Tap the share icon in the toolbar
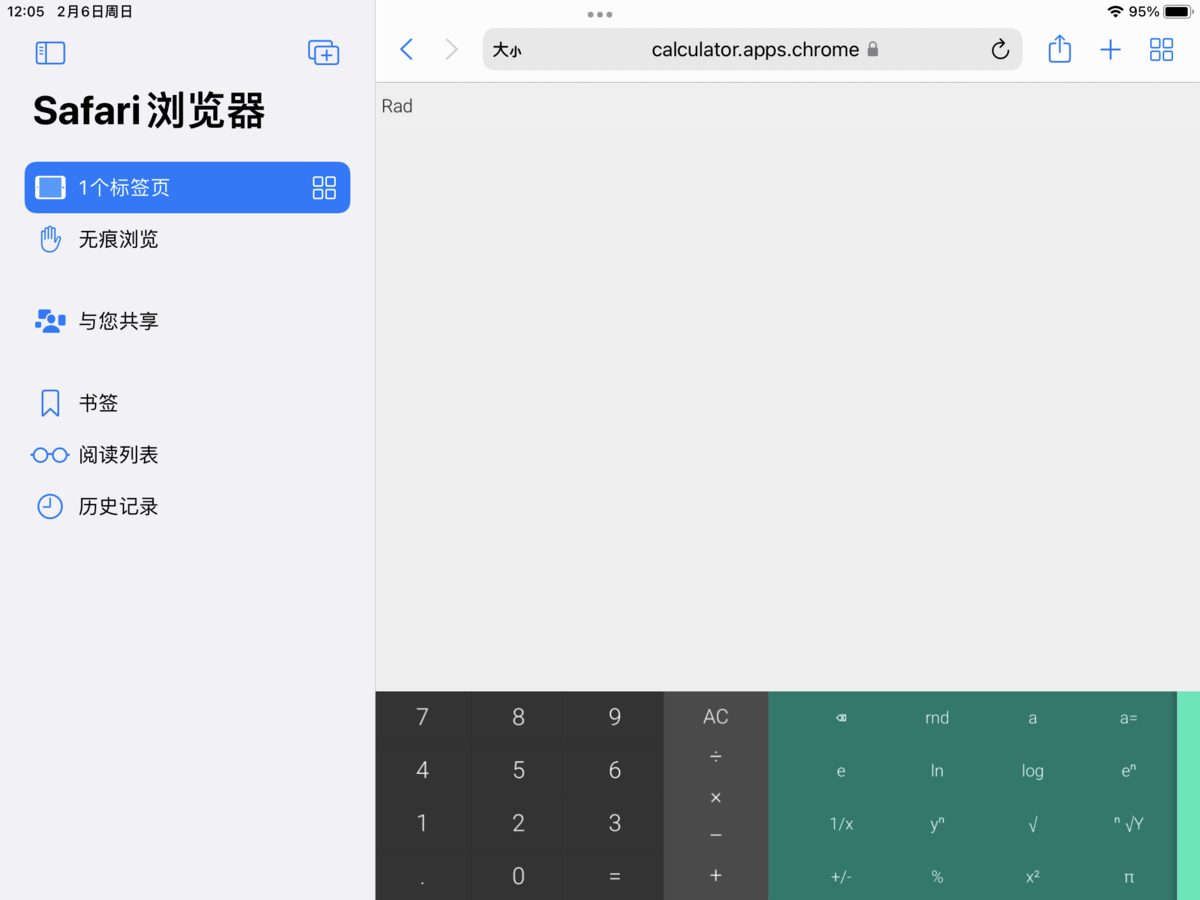The height and width of the screenshot is (900, 1200). 1060,49
